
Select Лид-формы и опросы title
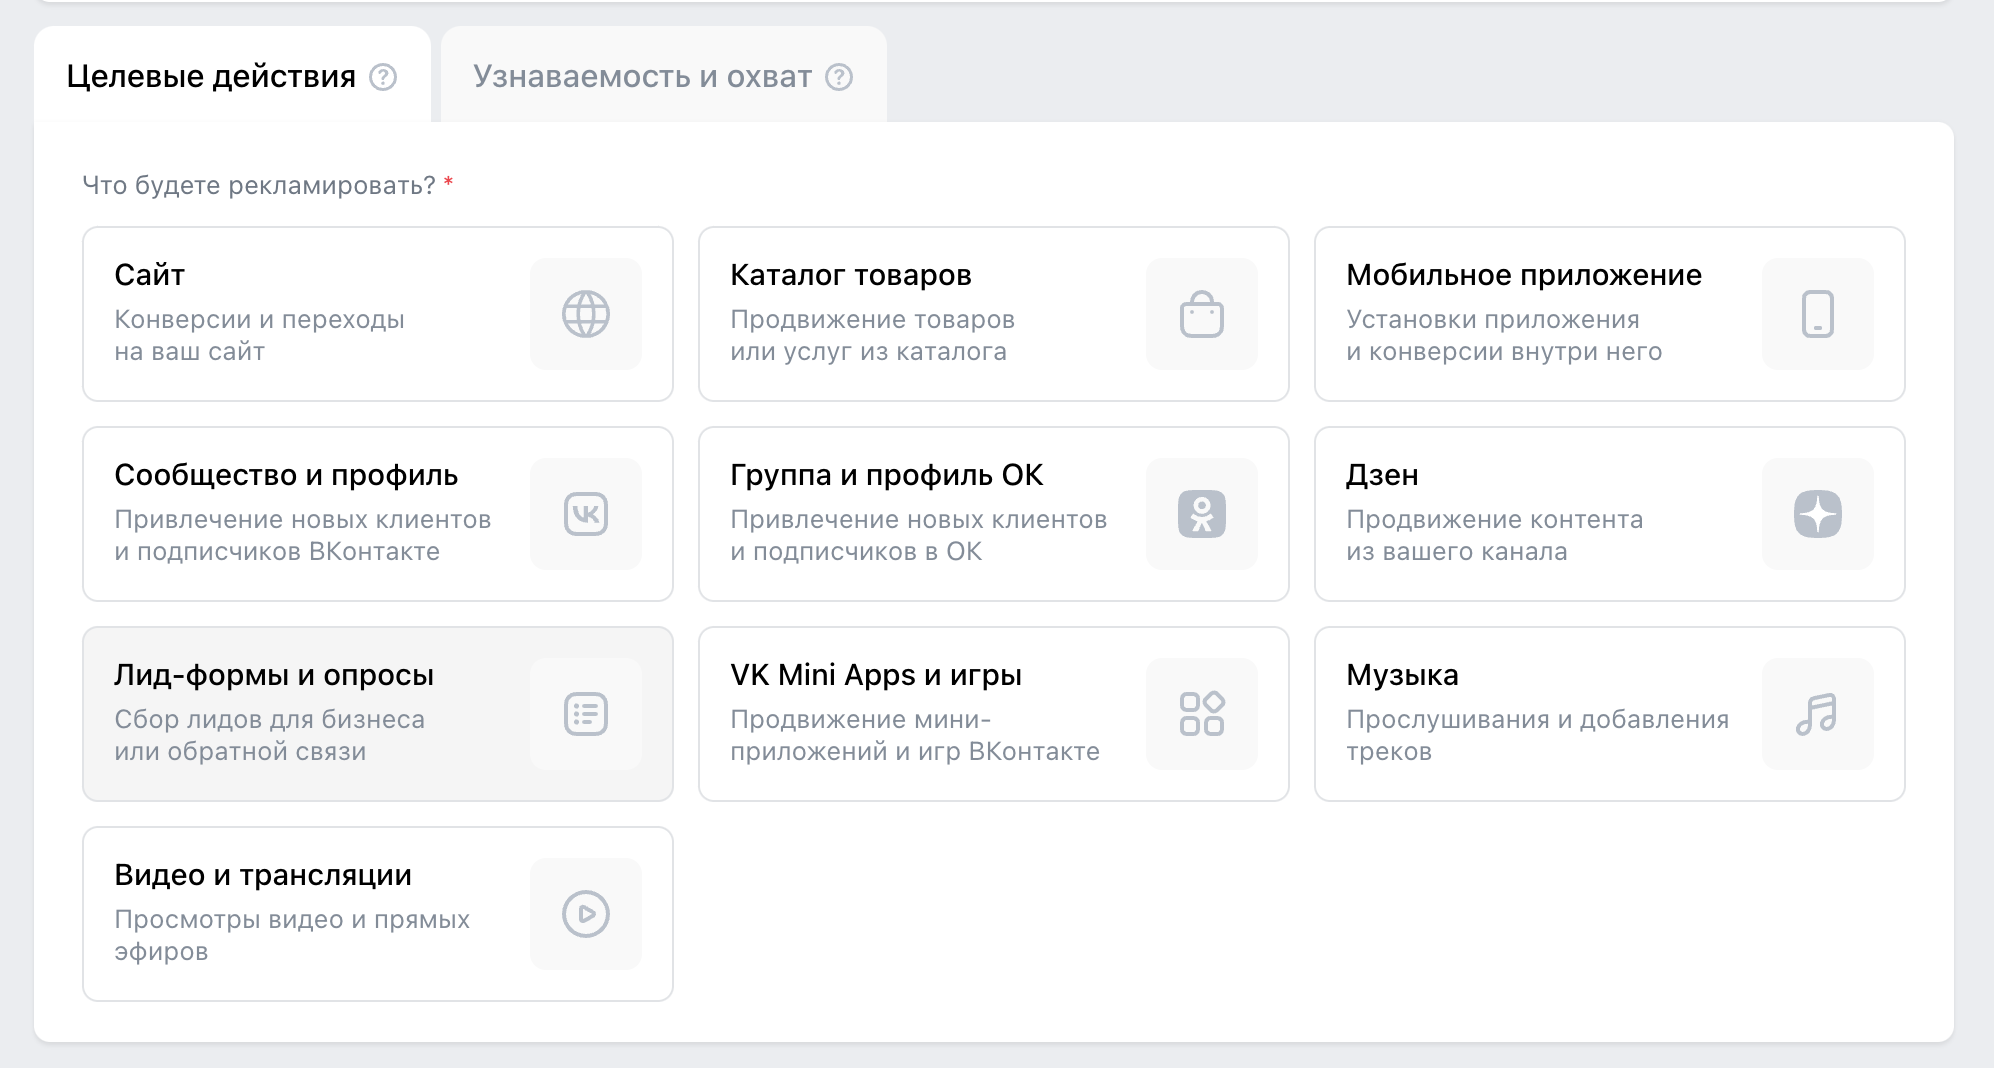coord(274,675)
